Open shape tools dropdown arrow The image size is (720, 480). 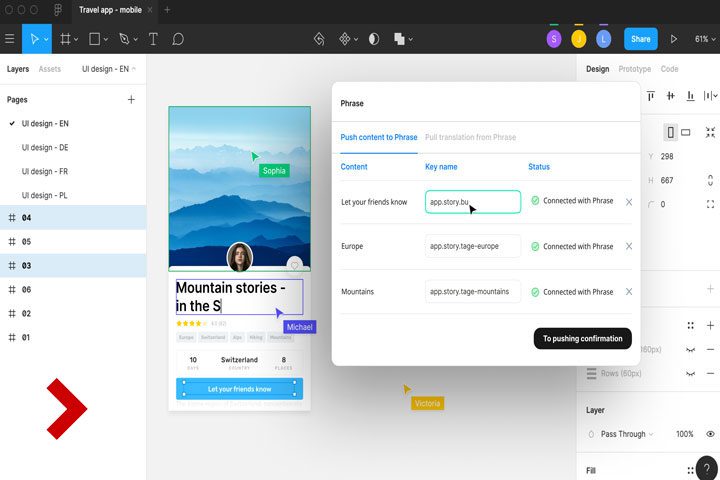coord(106,40)
